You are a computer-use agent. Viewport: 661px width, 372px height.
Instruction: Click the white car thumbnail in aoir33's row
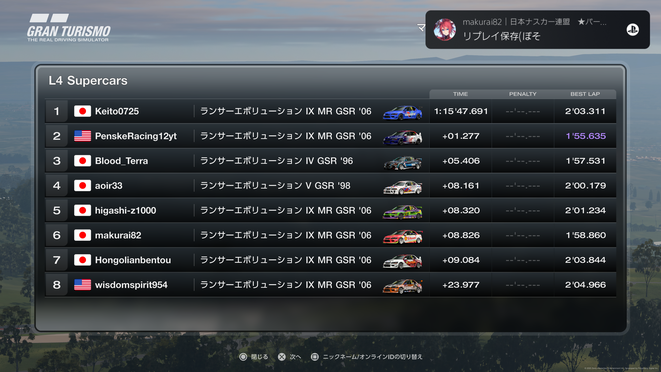coord(403,187)
